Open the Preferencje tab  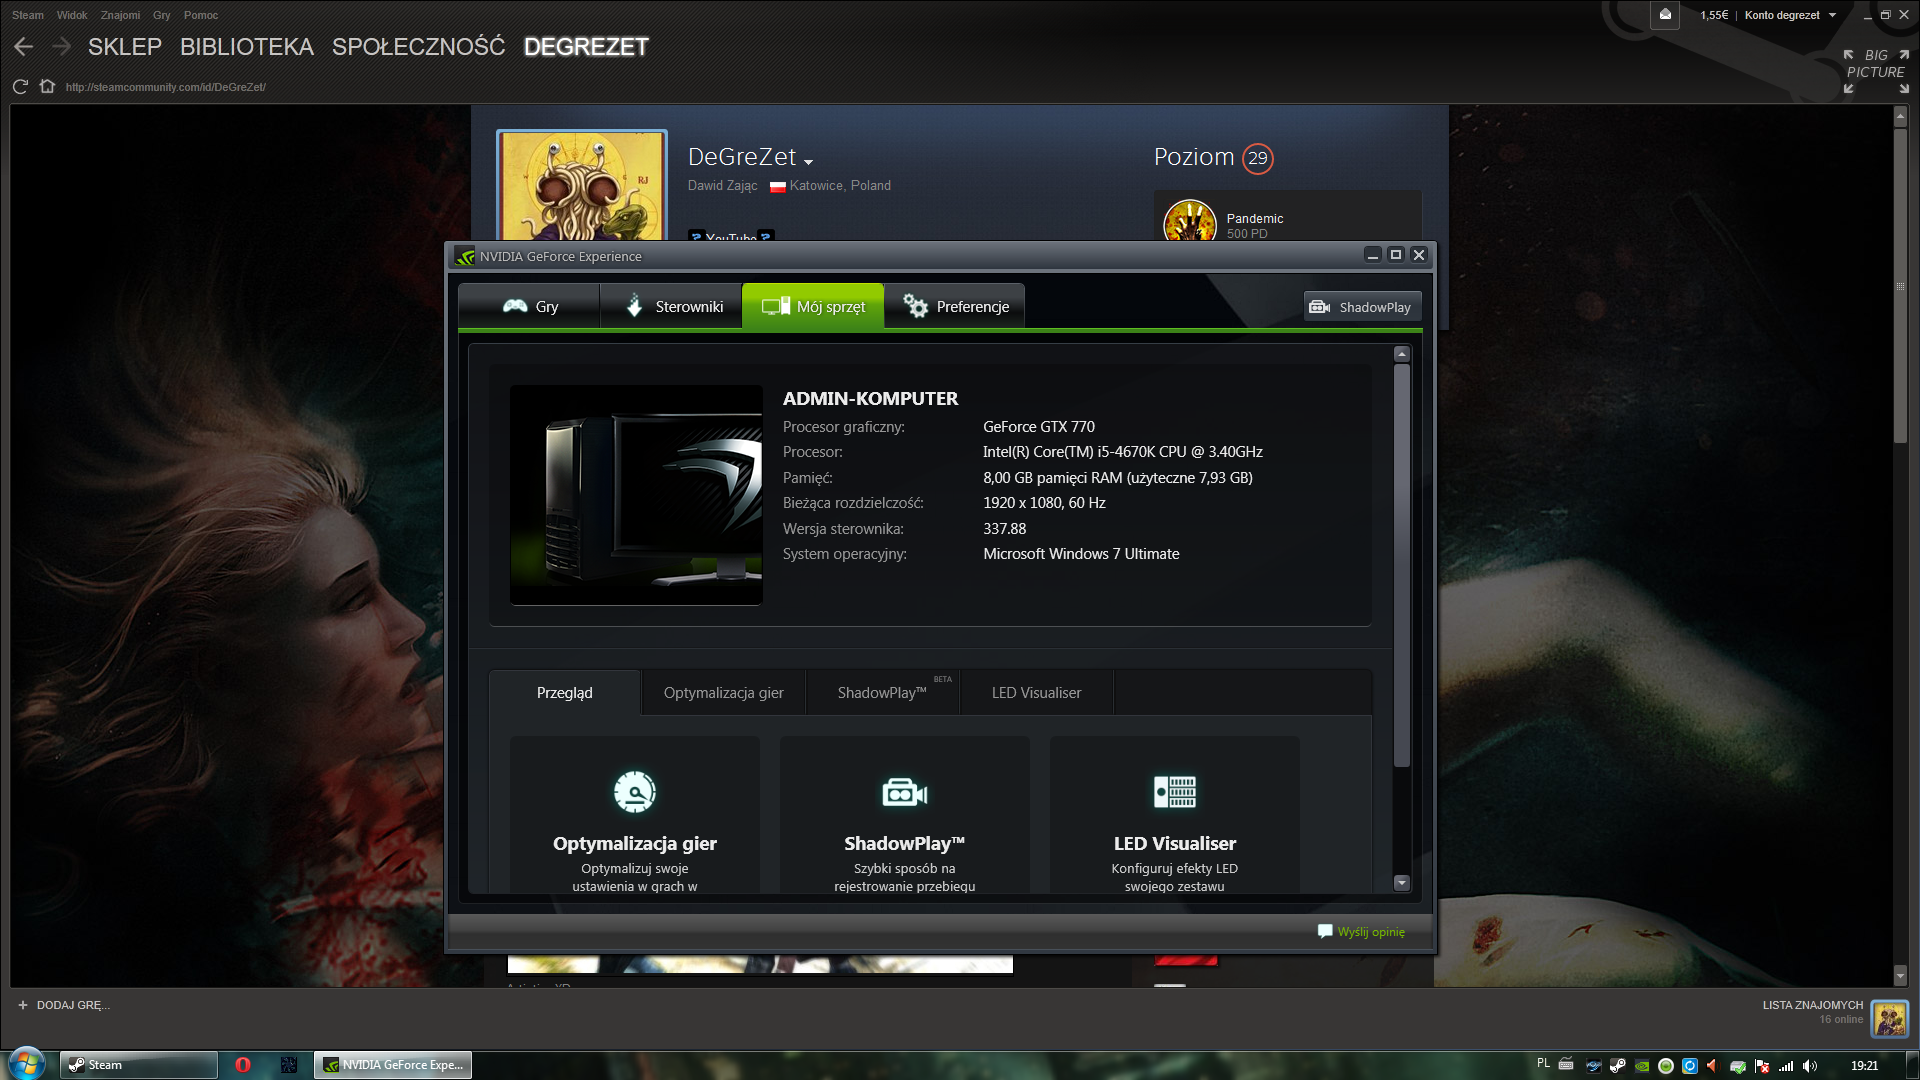pos(955,306)
